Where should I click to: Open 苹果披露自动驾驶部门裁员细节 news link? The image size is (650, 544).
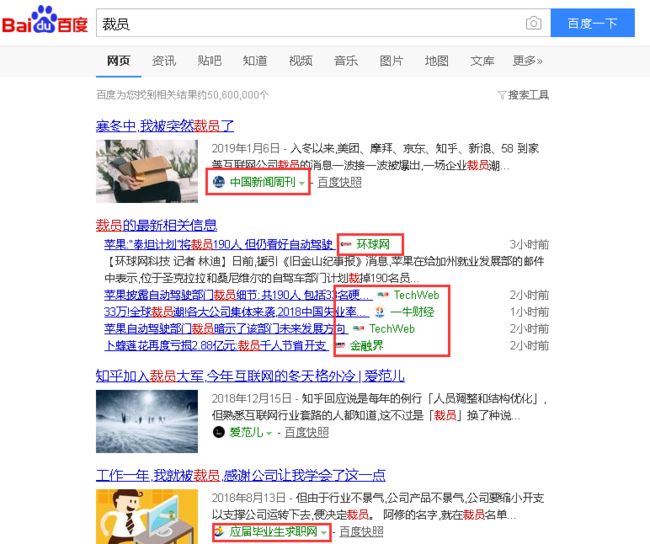238,295
